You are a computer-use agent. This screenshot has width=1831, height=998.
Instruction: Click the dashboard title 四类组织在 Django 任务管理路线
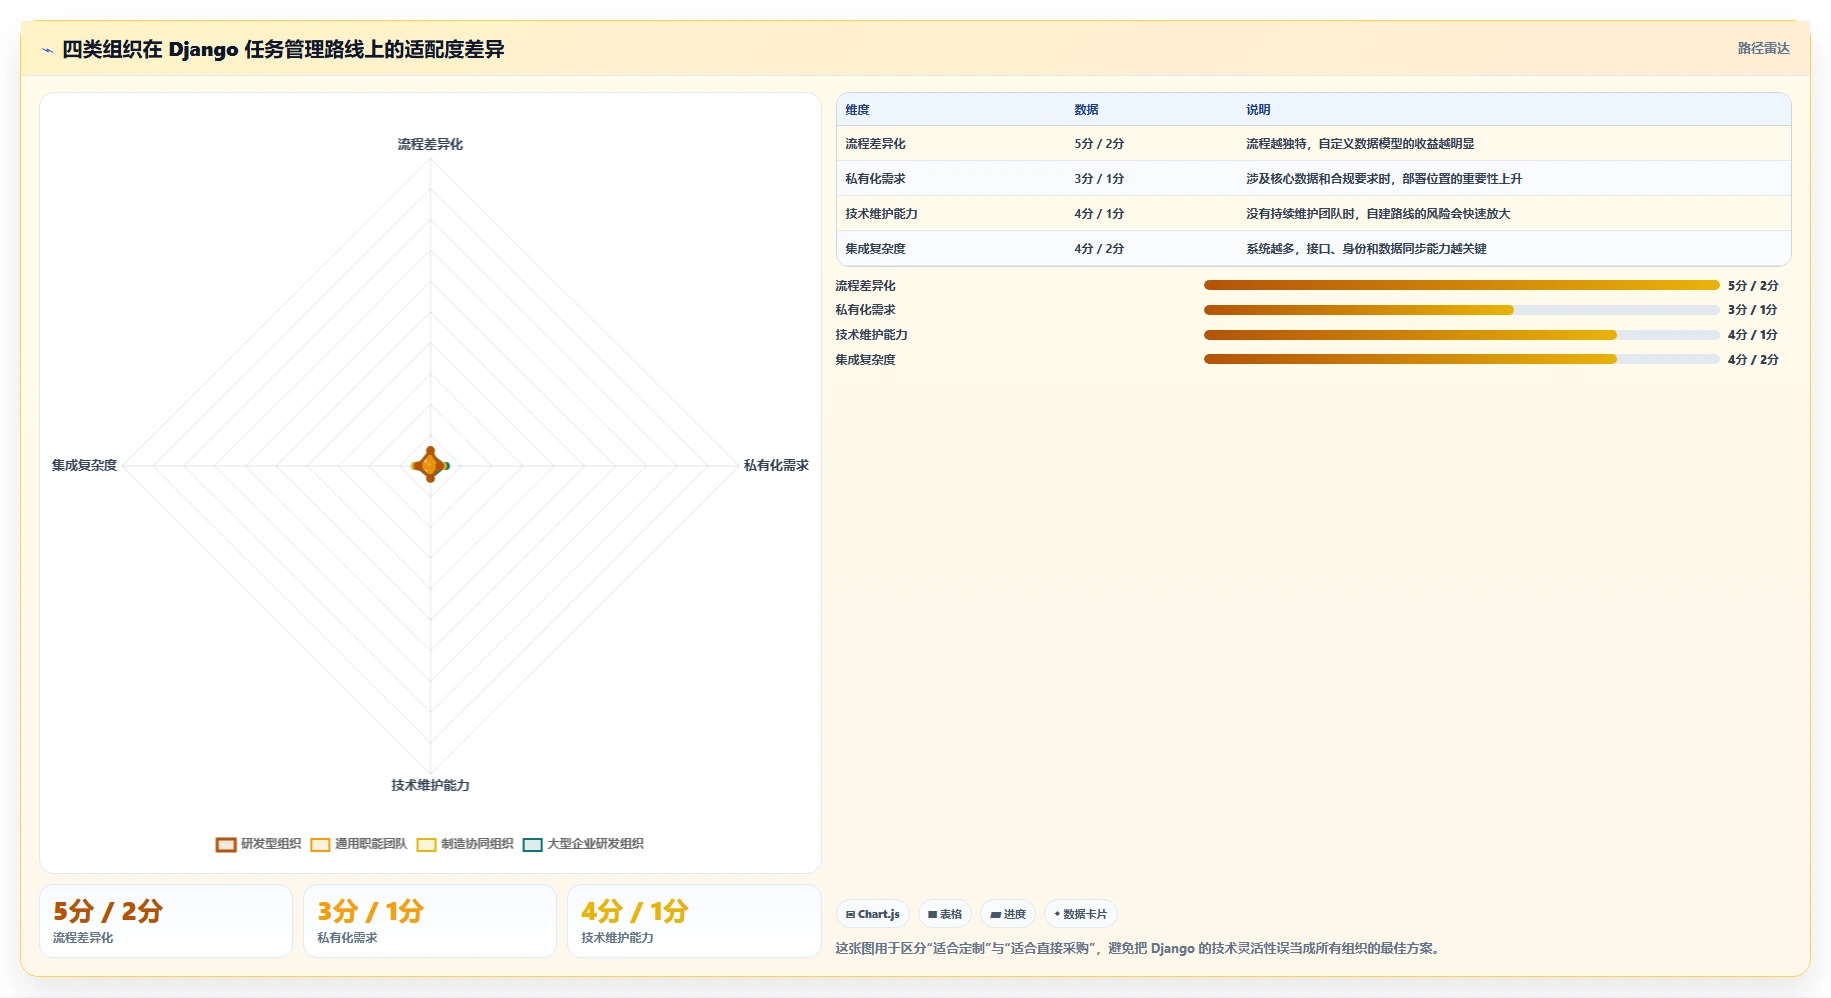pyautogui.click(x=283, y=49)
